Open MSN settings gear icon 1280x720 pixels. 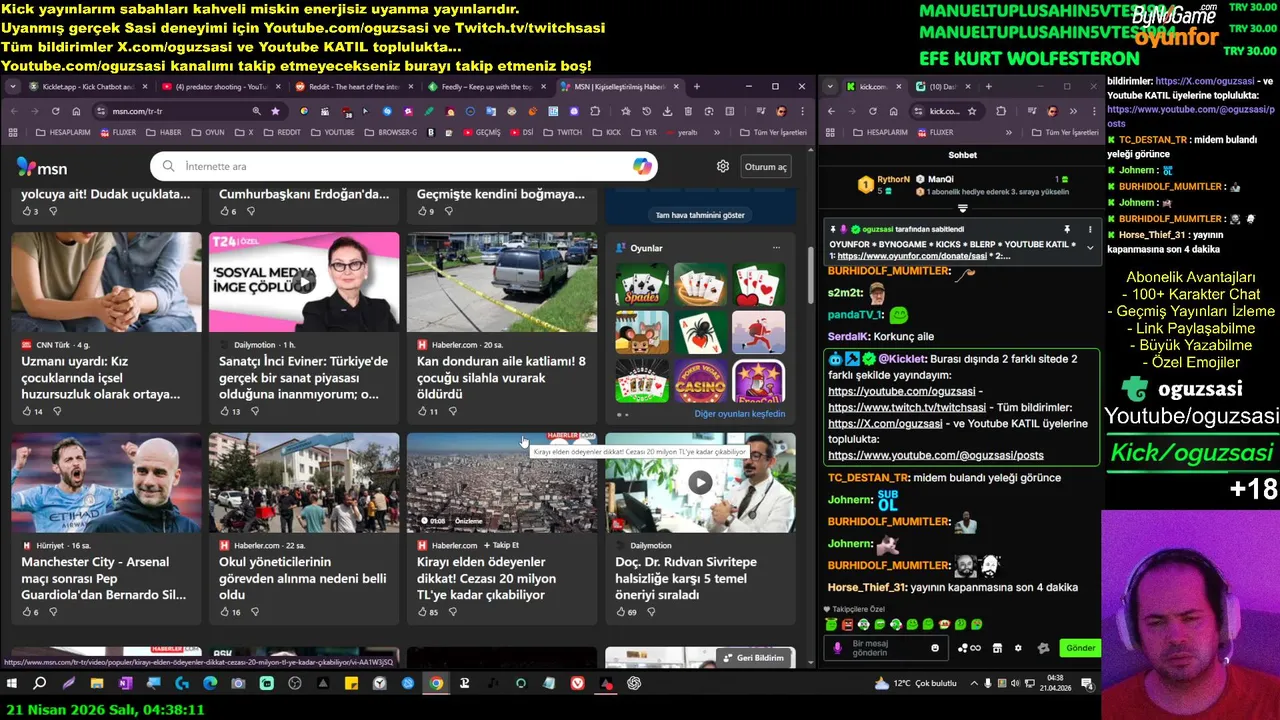point(723,167)
